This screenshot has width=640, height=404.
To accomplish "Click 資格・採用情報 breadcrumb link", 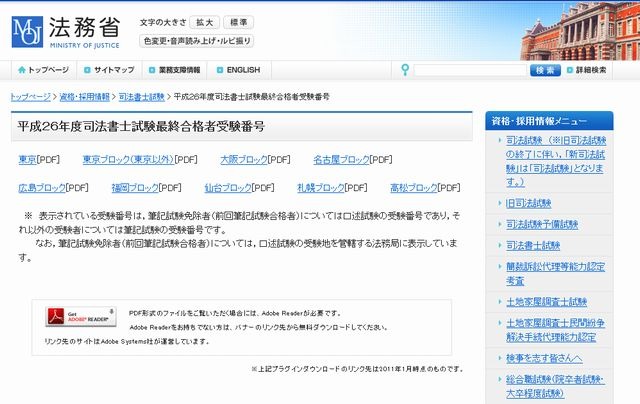I will (85, 97).
